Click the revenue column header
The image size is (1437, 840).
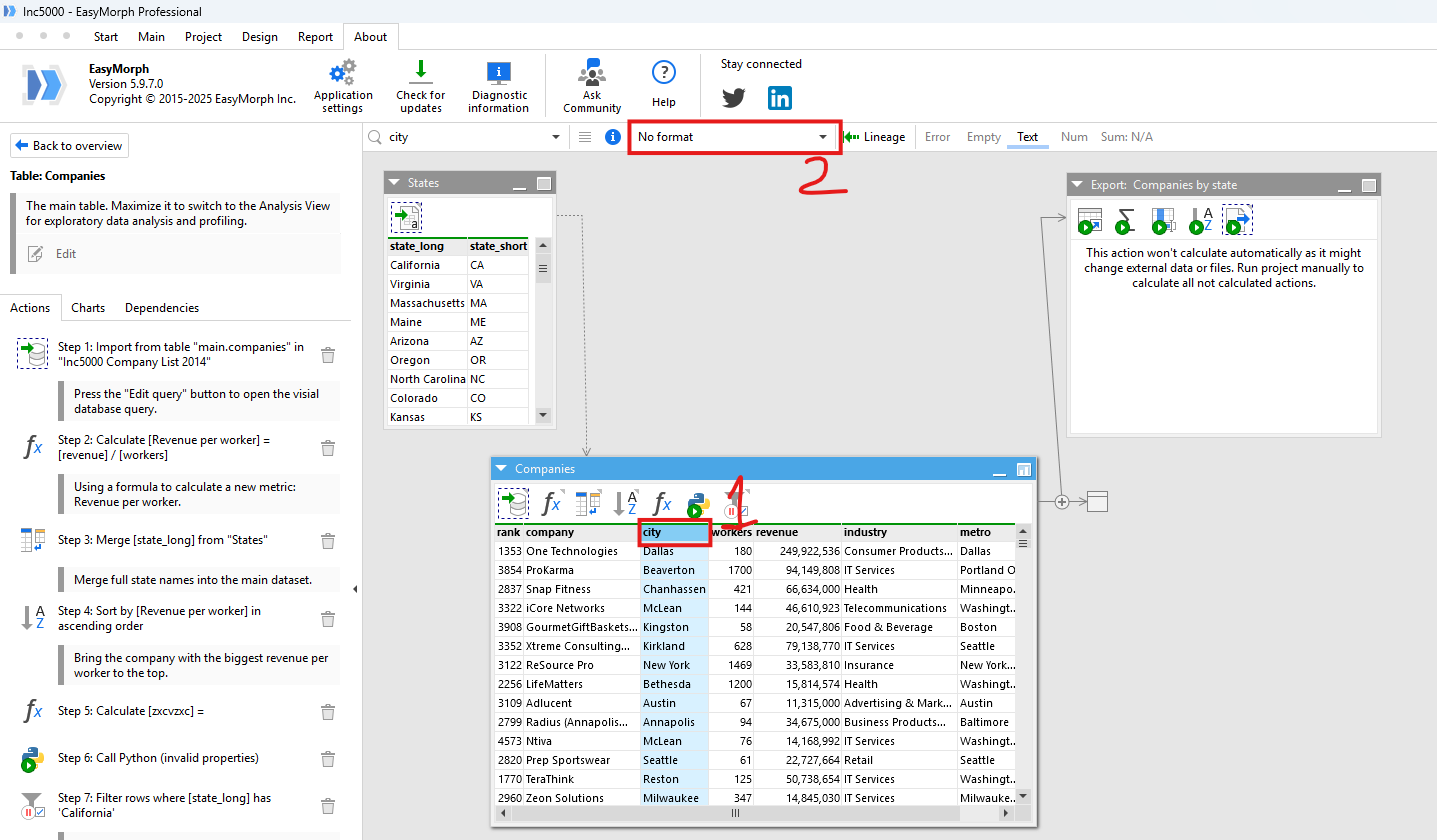pyautogui.click(x=797, y=532)
